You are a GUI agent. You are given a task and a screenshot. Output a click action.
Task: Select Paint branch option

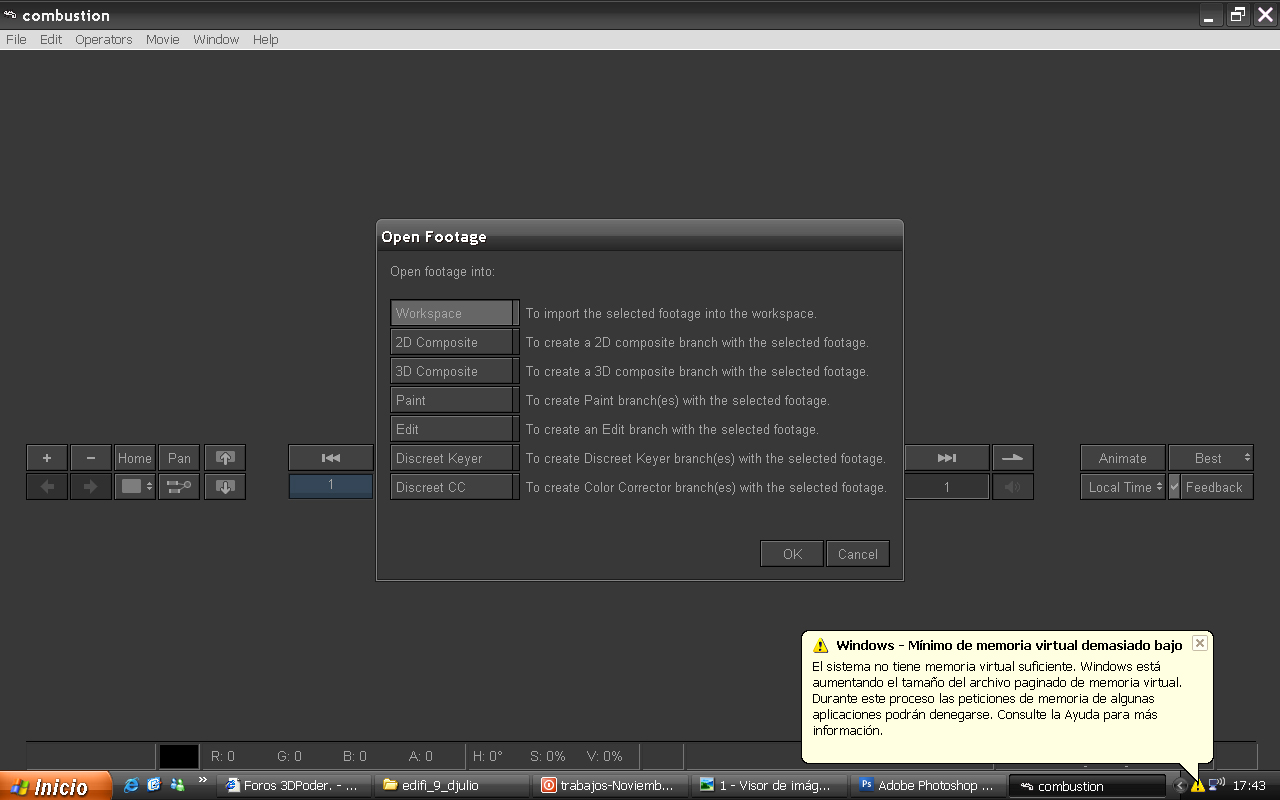click(x=455, y=400)
